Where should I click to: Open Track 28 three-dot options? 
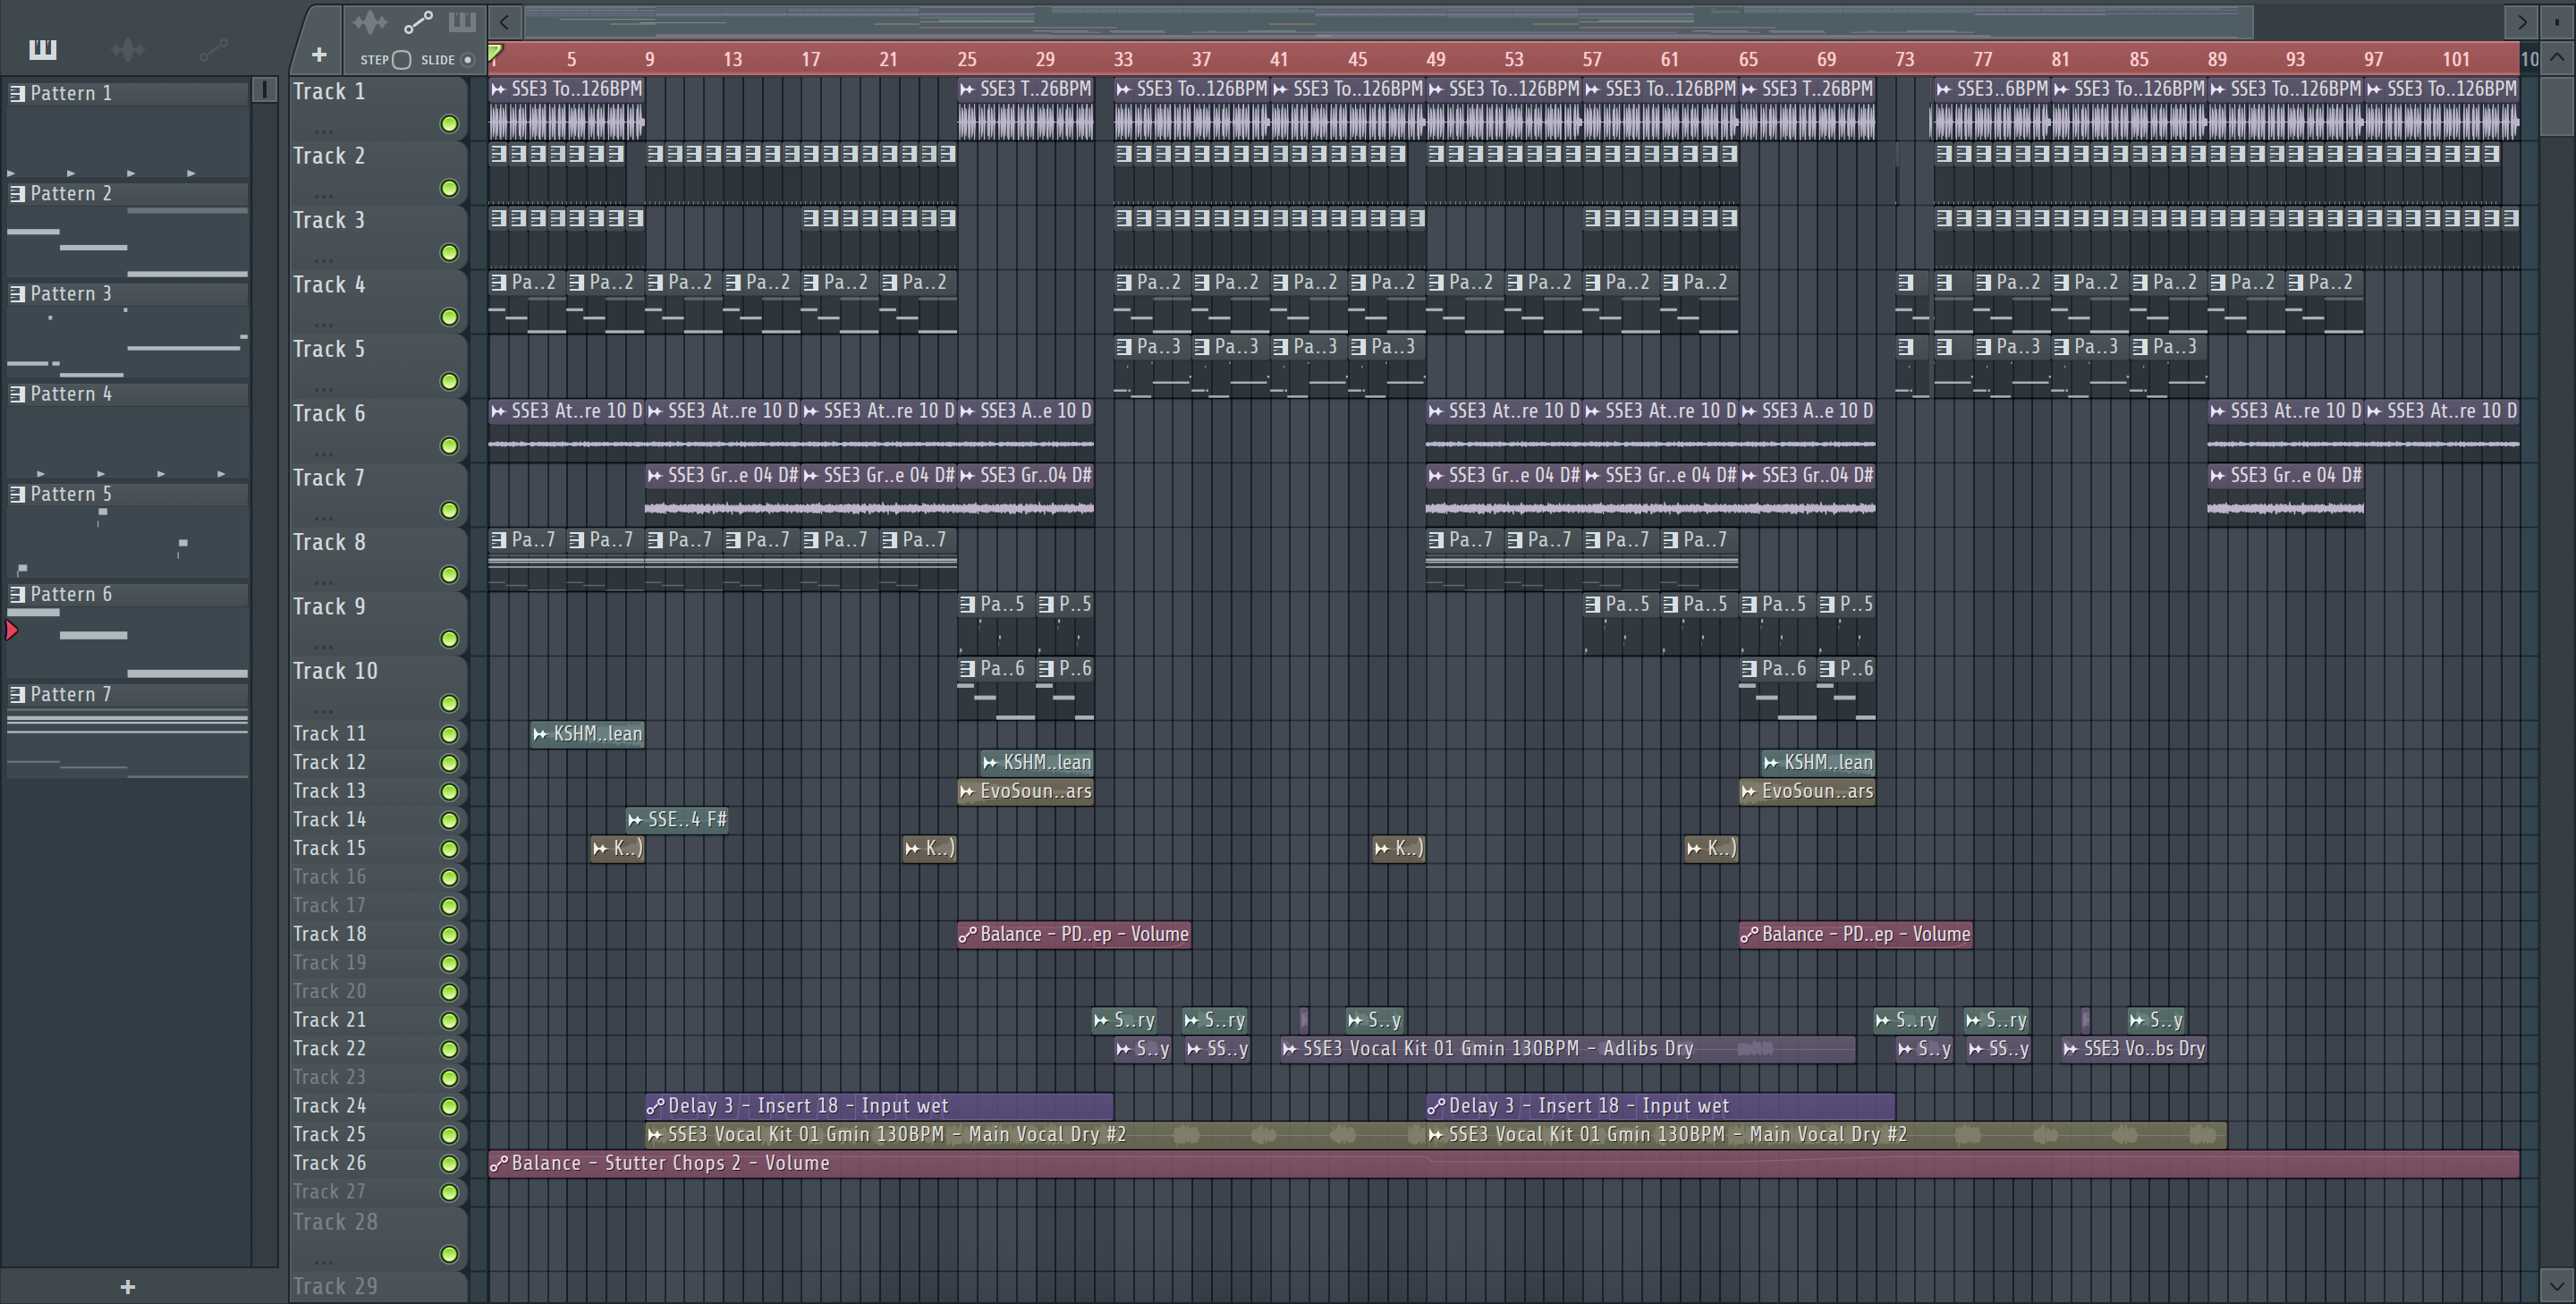[x=322, y=1261]
